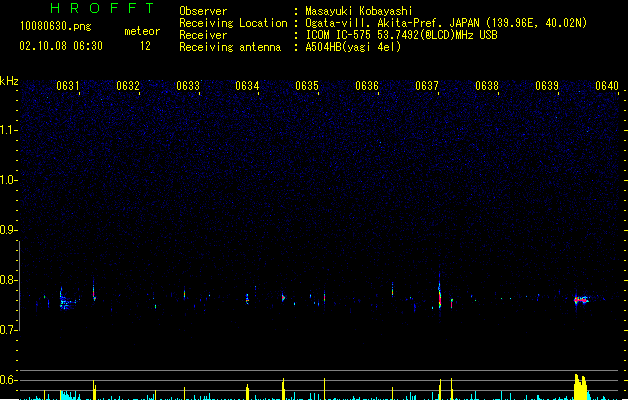Click the 0.9 kHz axis label
629x400 pixels.
[8, 230]
